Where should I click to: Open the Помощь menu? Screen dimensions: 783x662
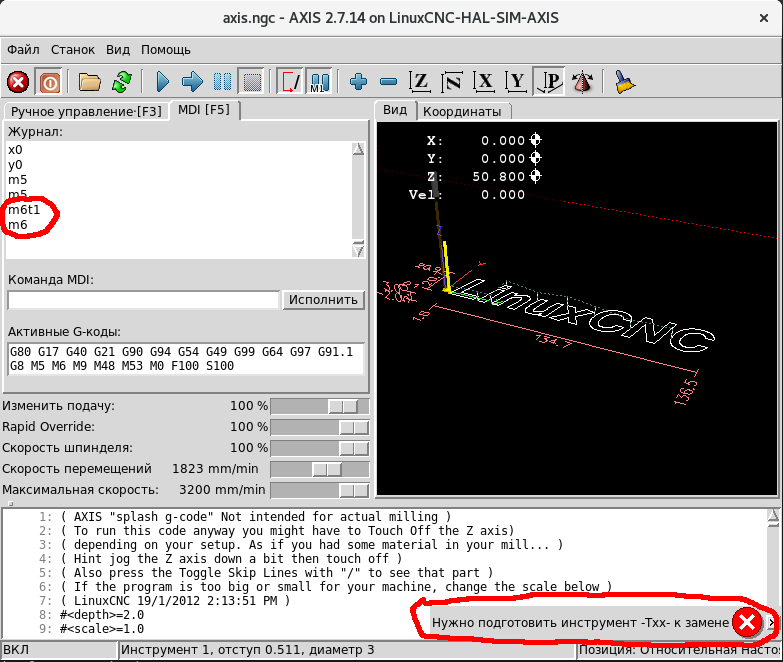(x=166, y=50)
